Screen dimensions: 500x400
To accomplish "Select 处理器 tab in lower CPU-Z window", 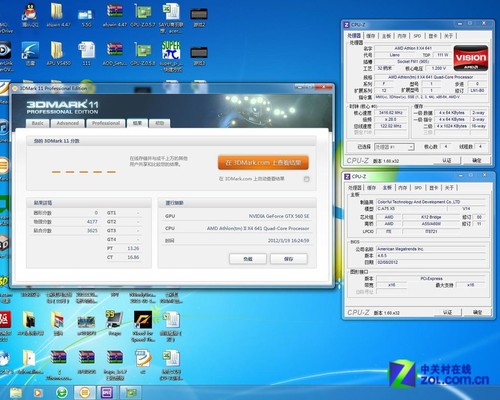I will (355, 188).
